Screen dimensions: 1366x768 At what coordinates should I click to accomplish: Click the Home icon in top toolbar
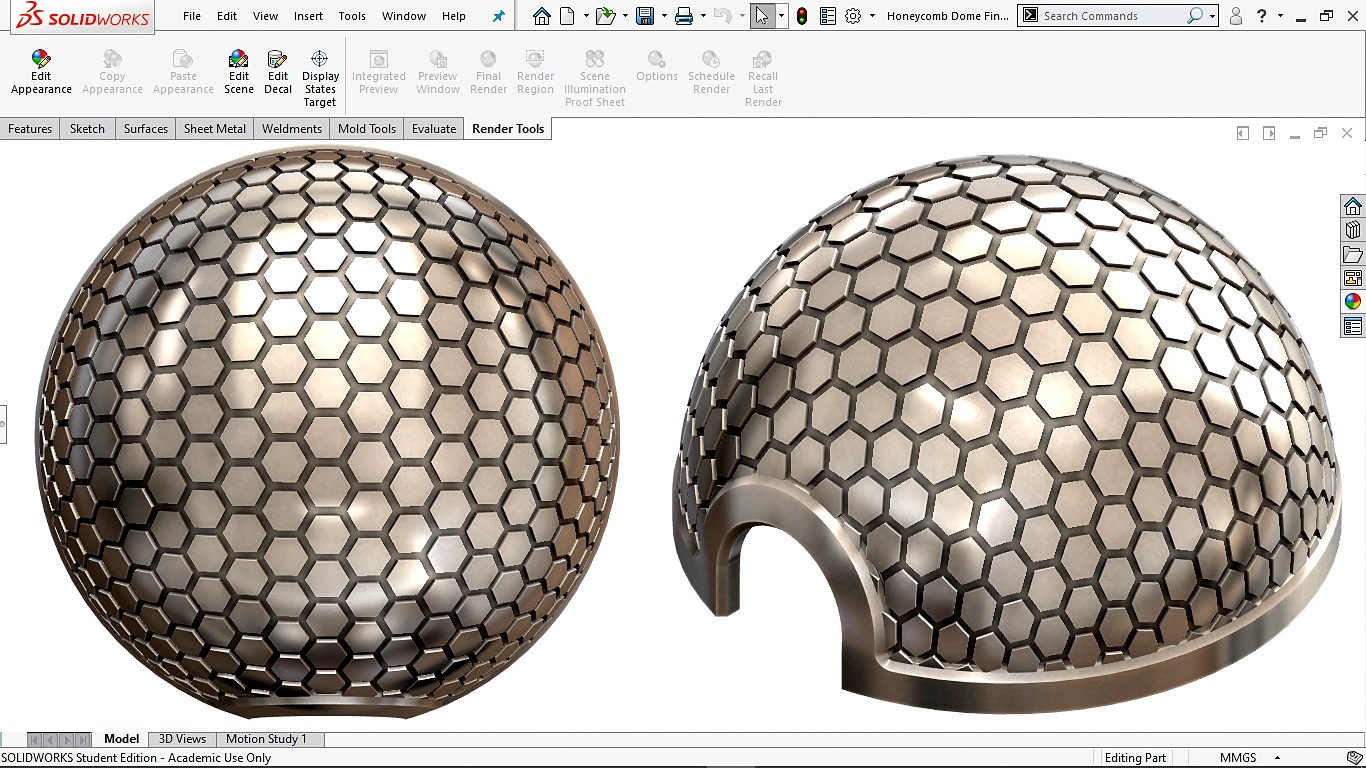click(541, 16)
